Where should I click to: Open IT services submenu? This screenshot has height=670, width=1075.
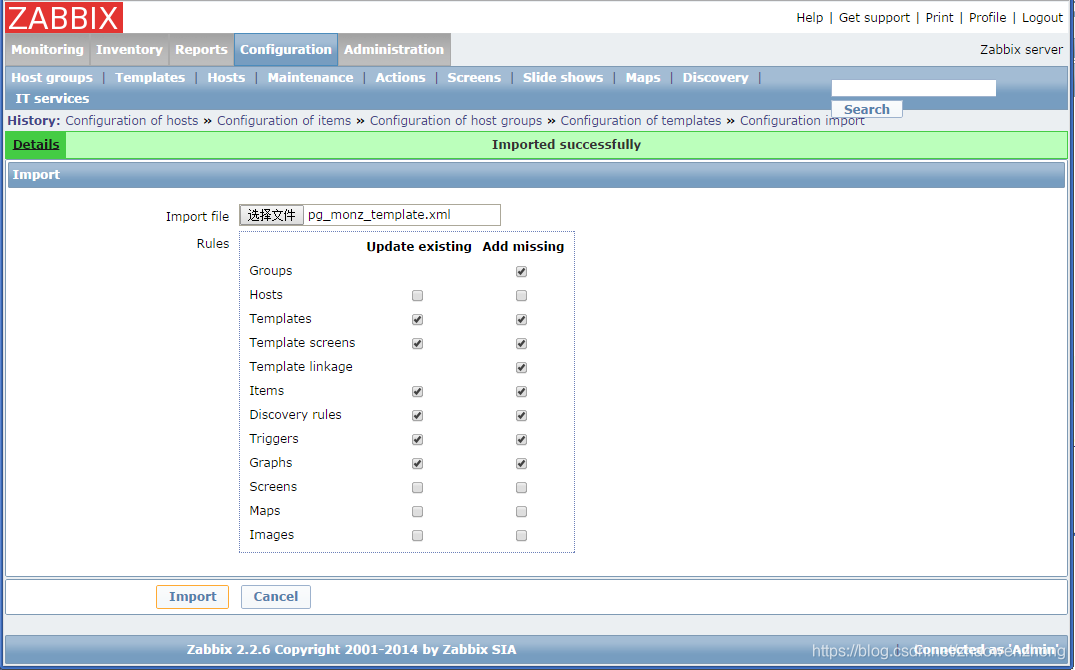[x=52, y=98]
